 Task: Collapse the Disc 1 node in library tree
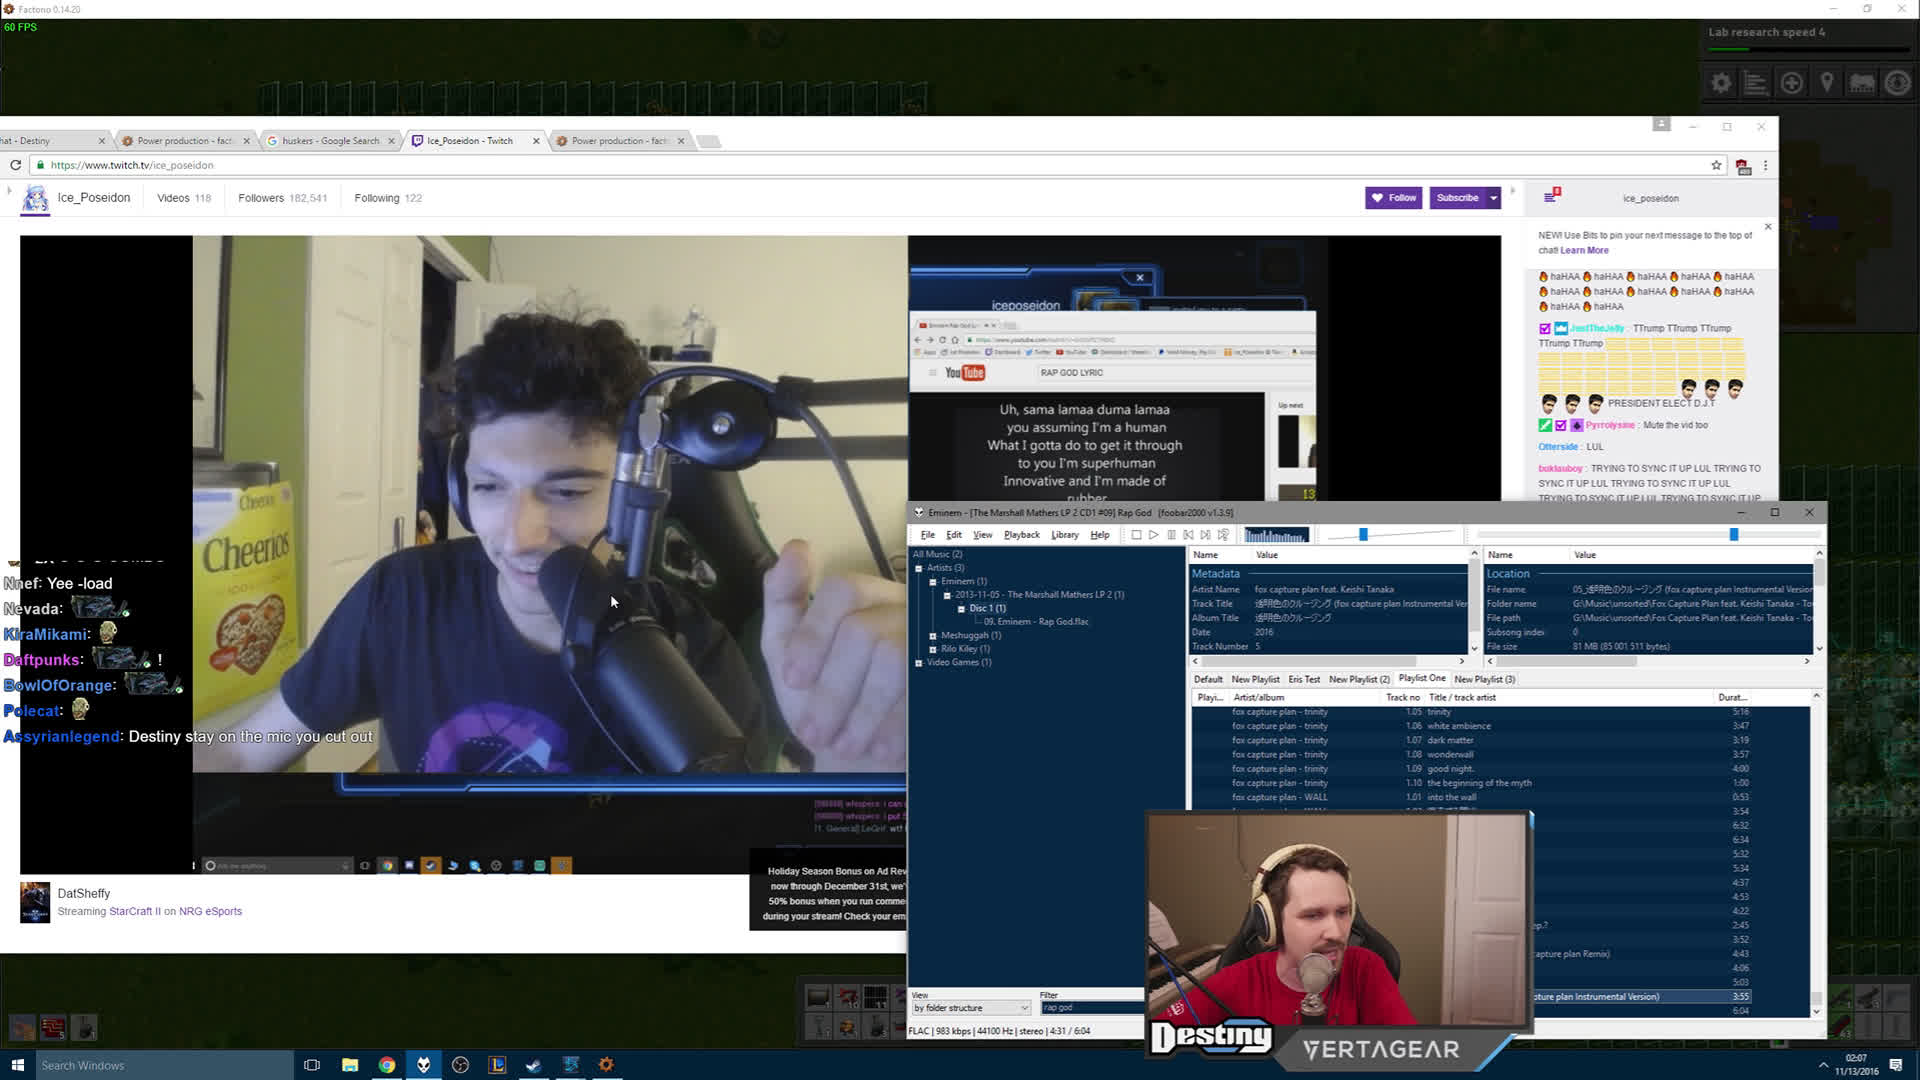(961, 608)
